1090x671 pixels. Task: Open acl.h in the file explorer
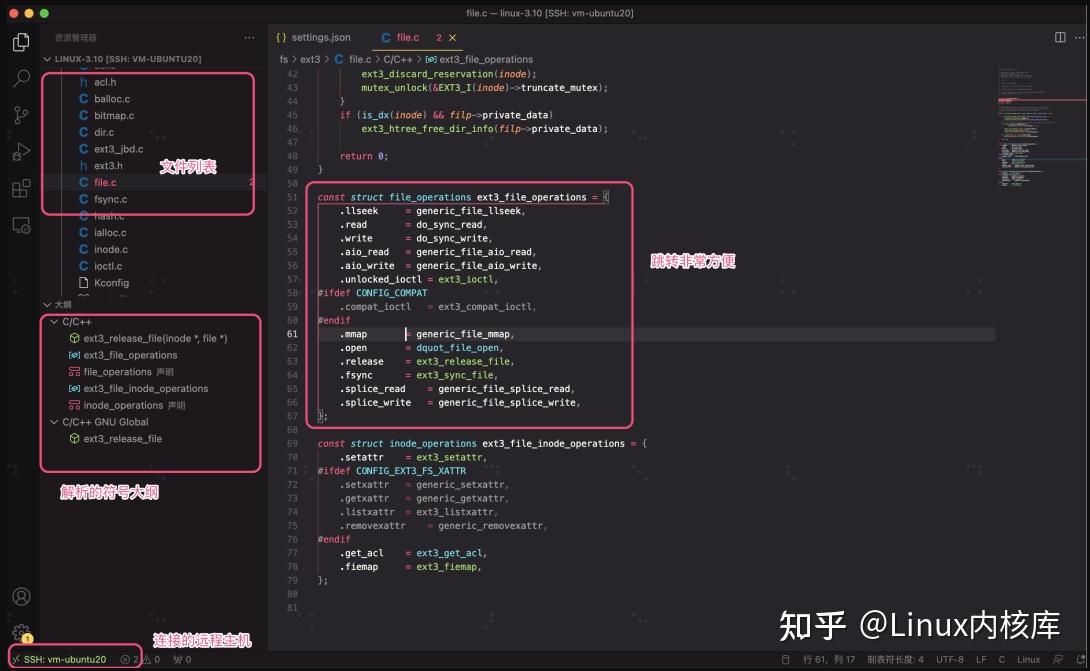tap(105, 82)
